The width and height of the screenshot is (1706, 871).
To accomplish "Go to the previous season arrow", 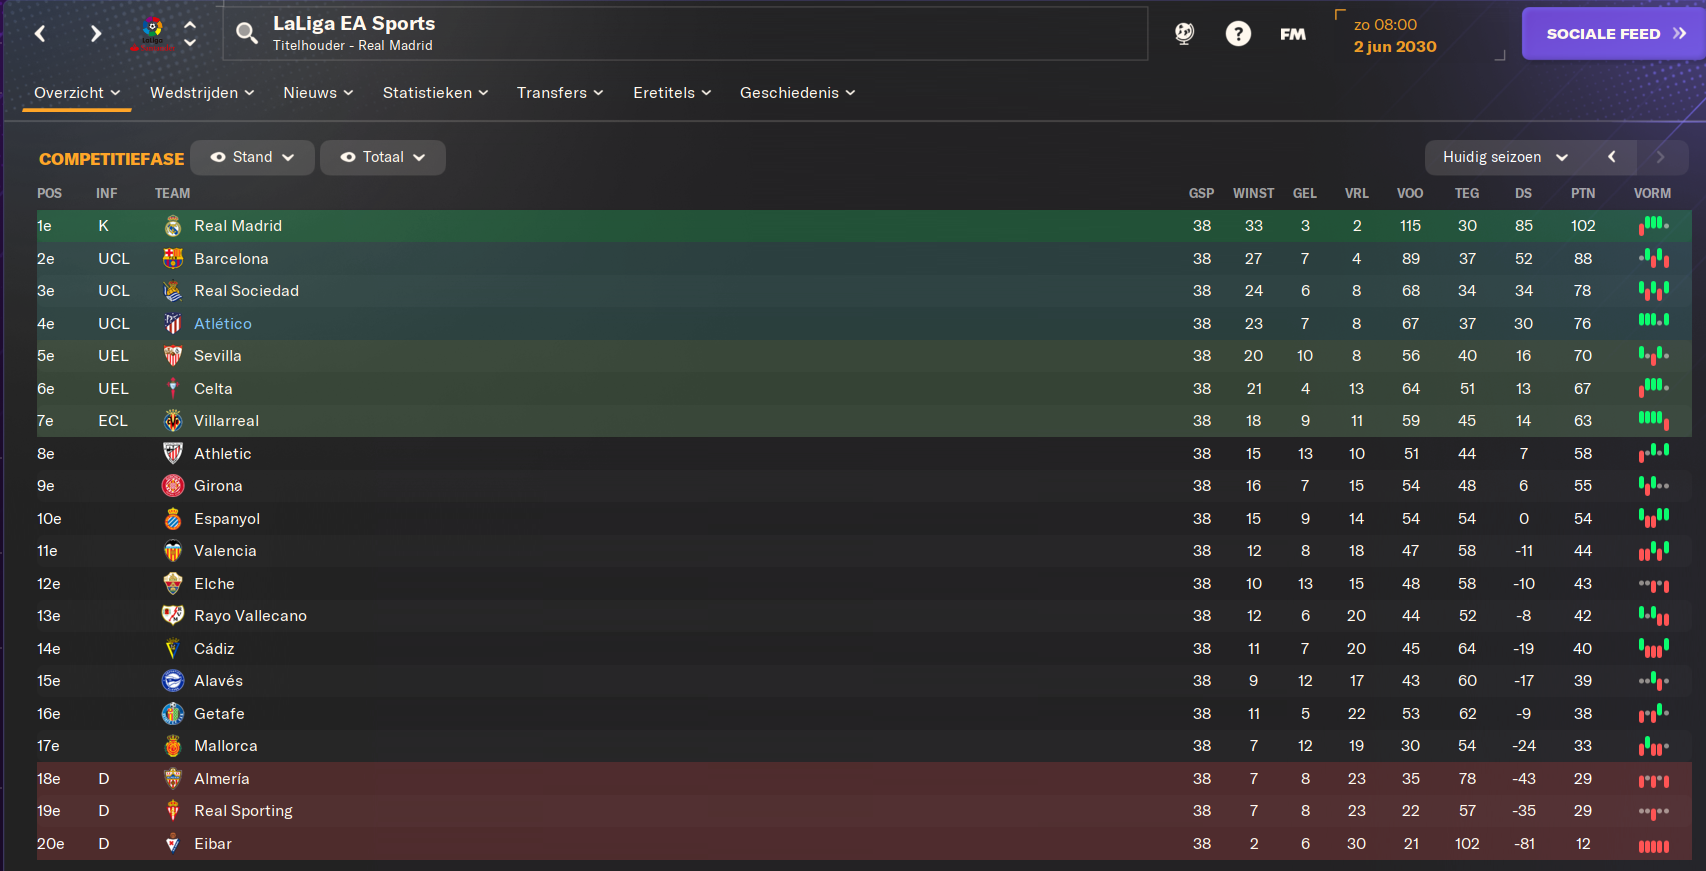I will [1611, 157].
